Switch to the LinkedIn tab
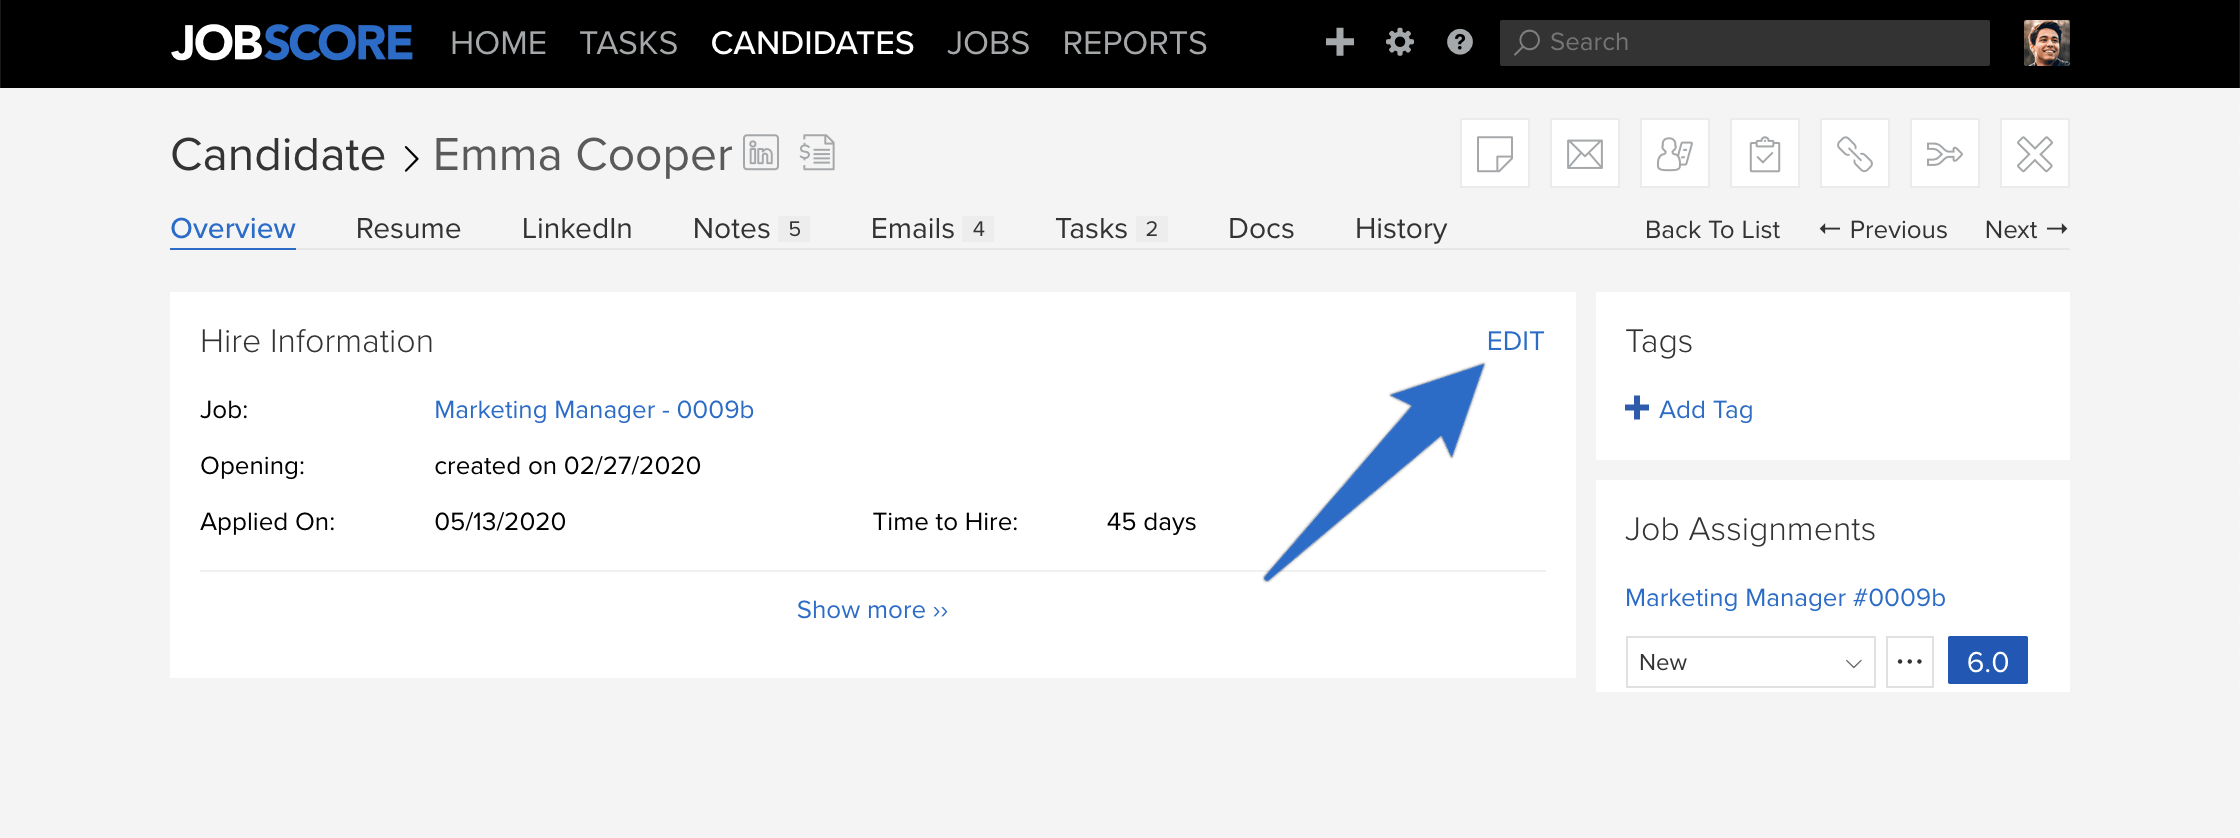 pyautogui.click(x=577, y=229)
